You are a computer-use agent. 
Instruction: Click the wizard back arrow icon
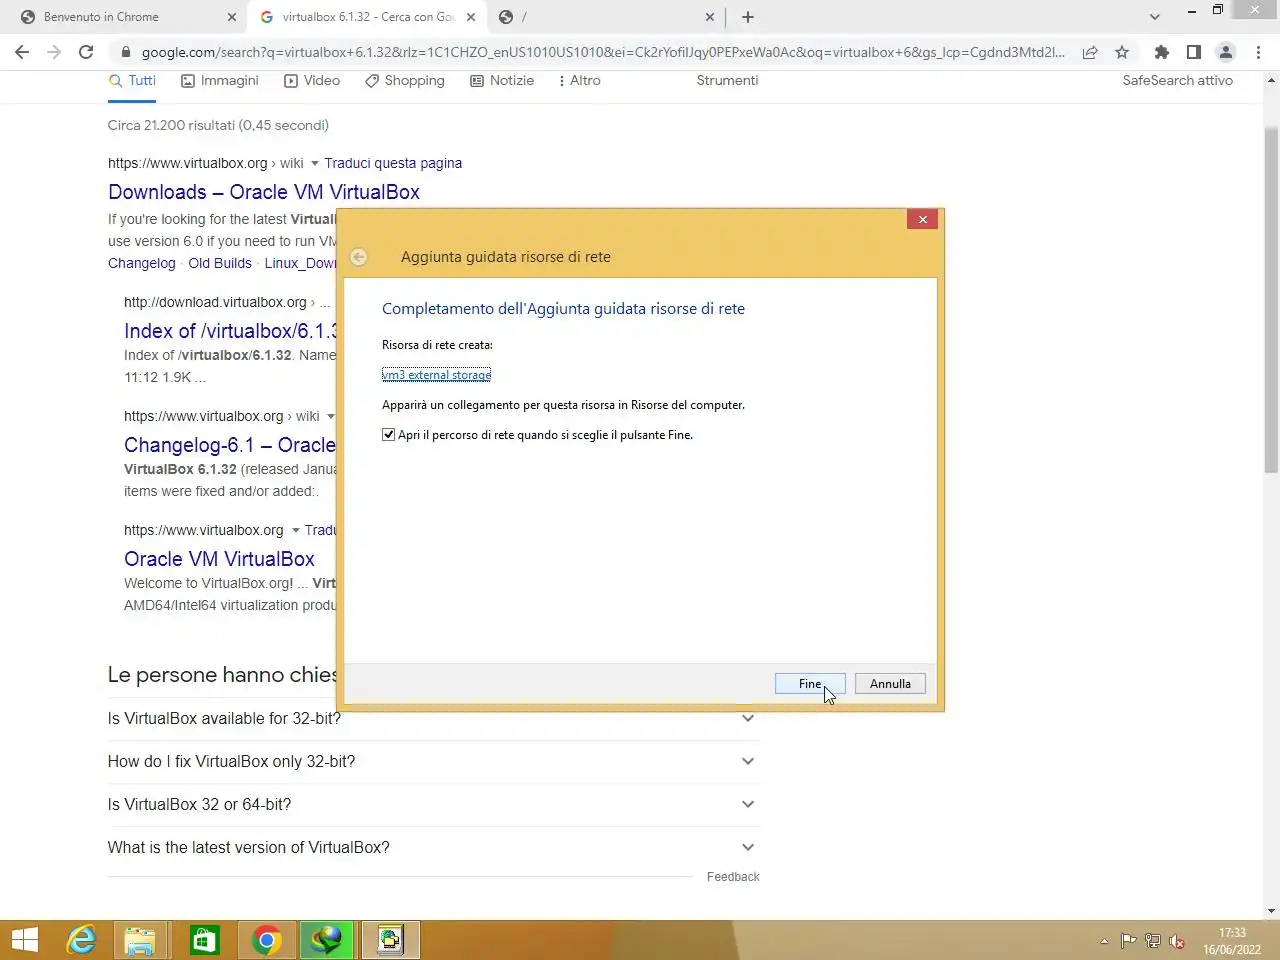coord(358,257)
